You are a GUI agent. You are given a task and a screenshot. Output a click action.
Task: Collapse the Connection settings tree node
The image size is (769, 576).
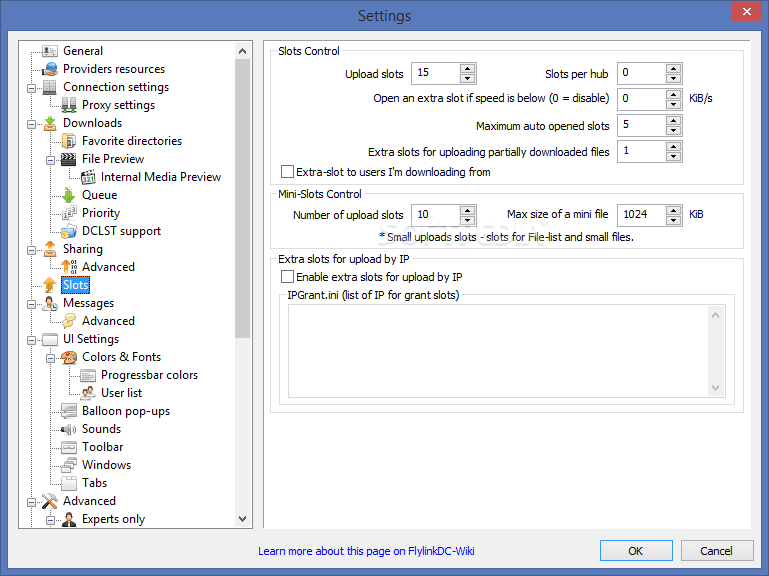[31, 89]
